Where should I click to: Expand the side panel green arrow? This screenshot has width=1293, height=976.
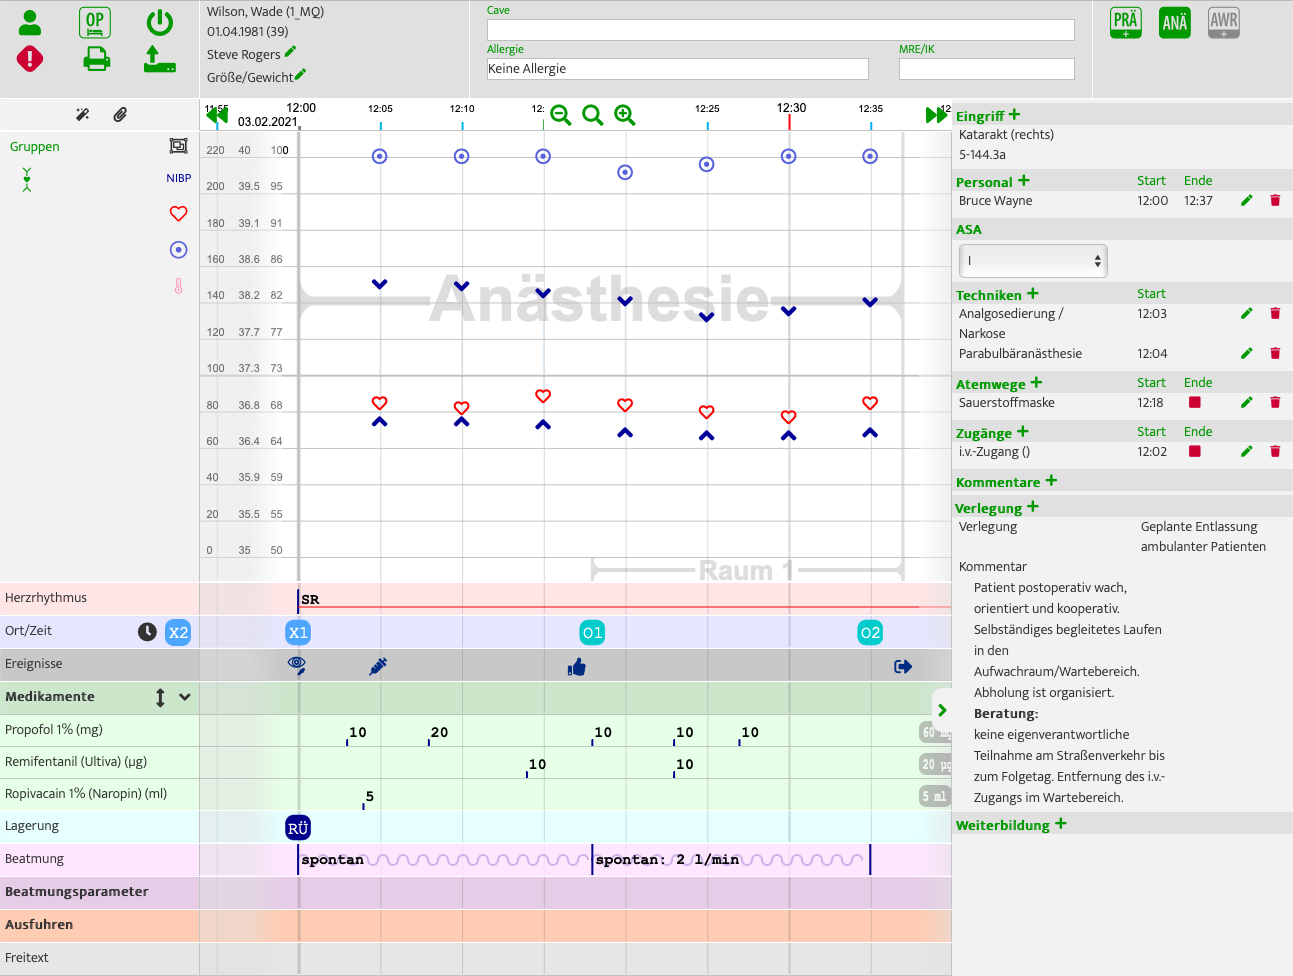click(x=942, y=710)
